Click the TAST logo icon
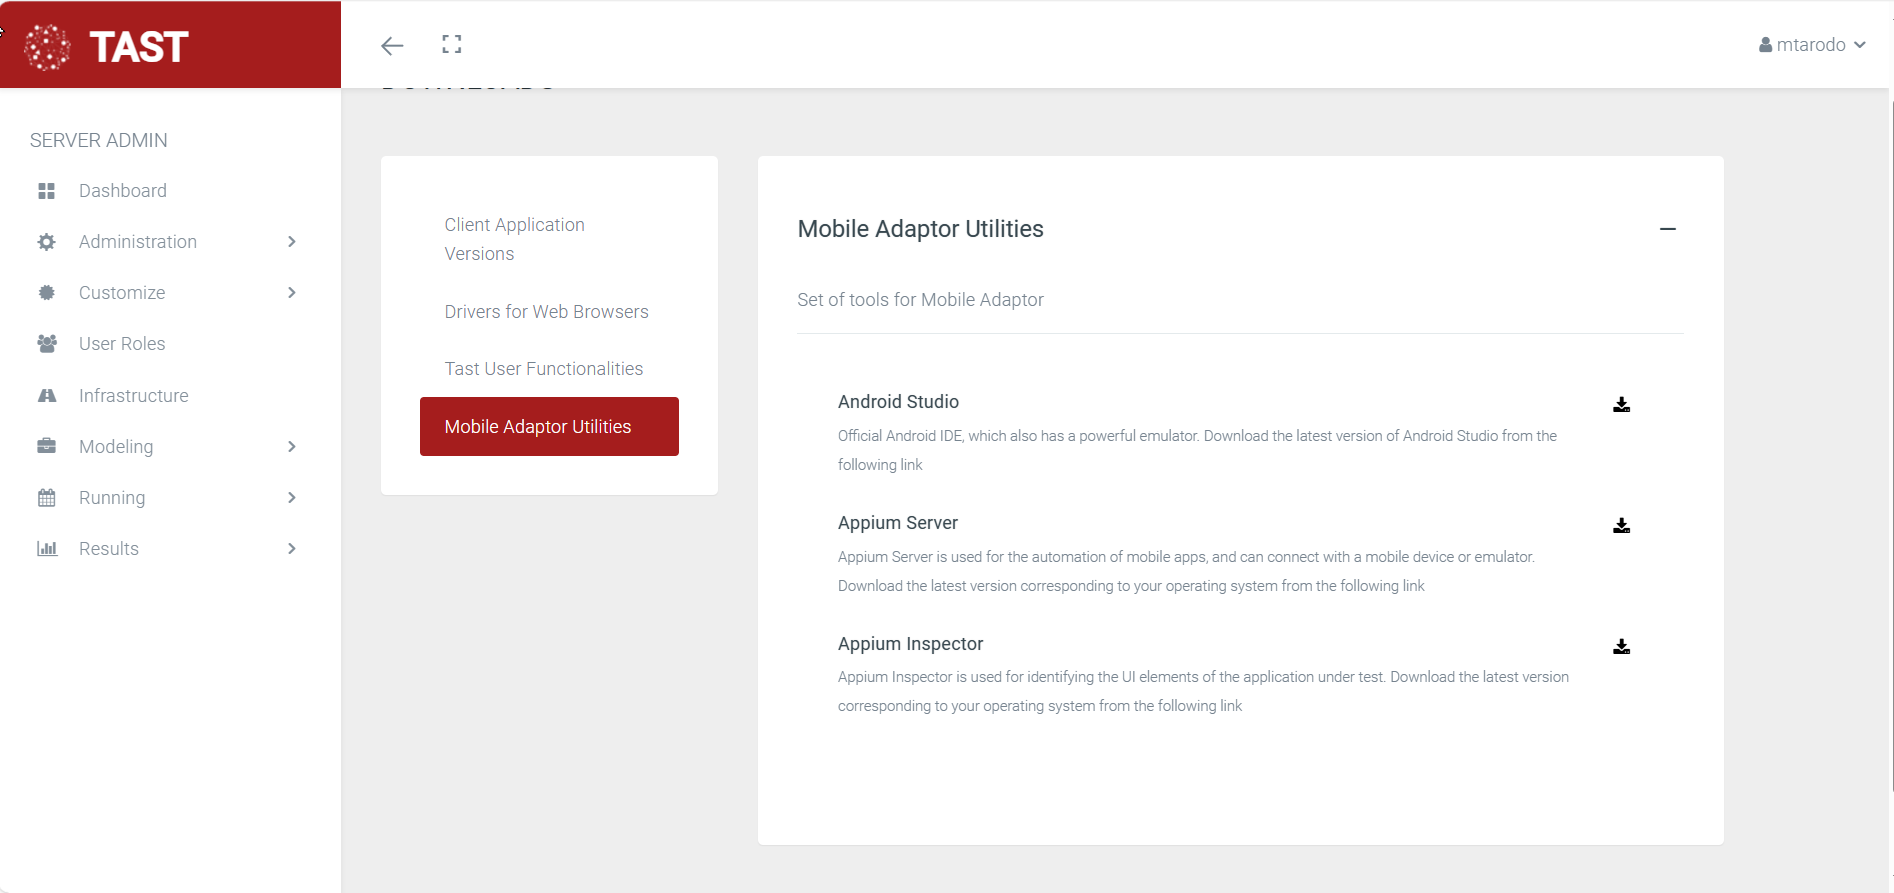Viewport: 1894px width, 893px height. [47, 47]
